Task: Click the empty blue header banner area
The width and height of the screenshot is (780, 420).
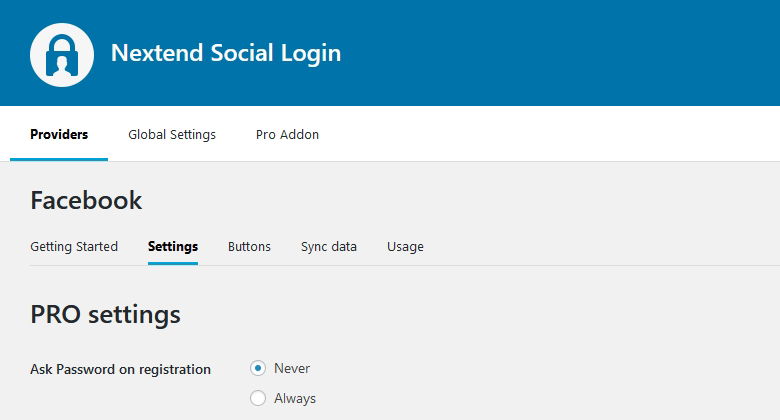Action: [560, 53]
